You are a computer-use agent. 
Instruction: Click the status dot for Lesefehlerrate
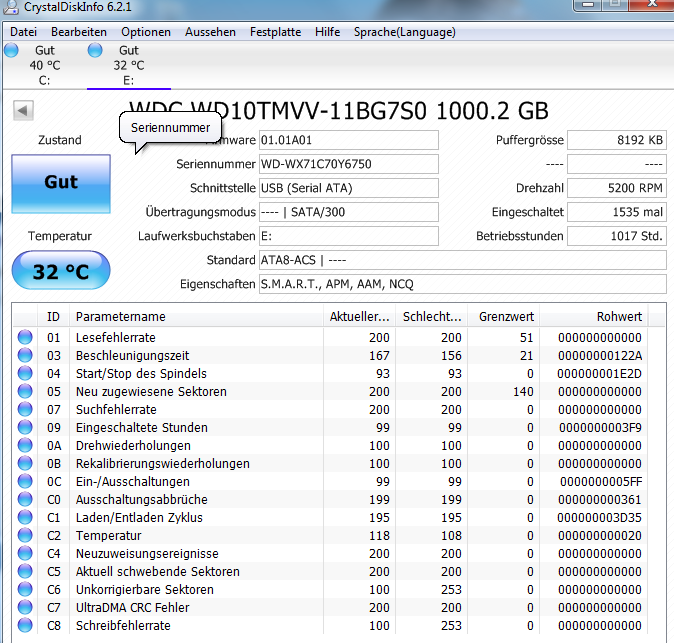tap(25, 337)
